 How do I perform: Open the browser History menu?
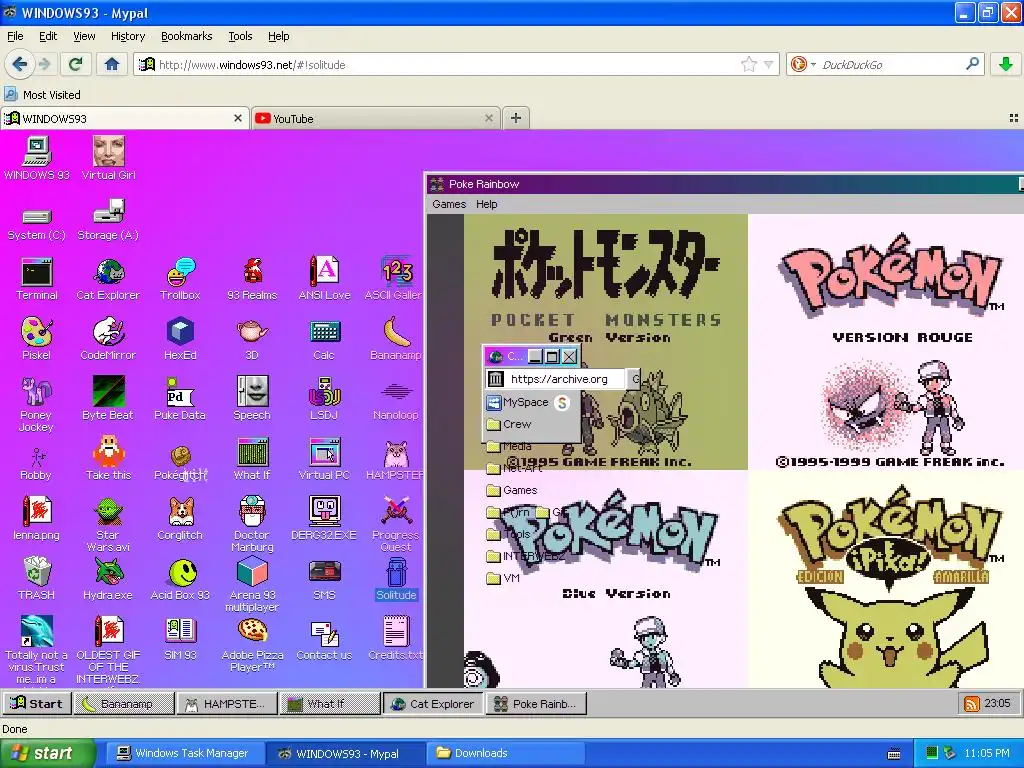(x=128, y=36)
